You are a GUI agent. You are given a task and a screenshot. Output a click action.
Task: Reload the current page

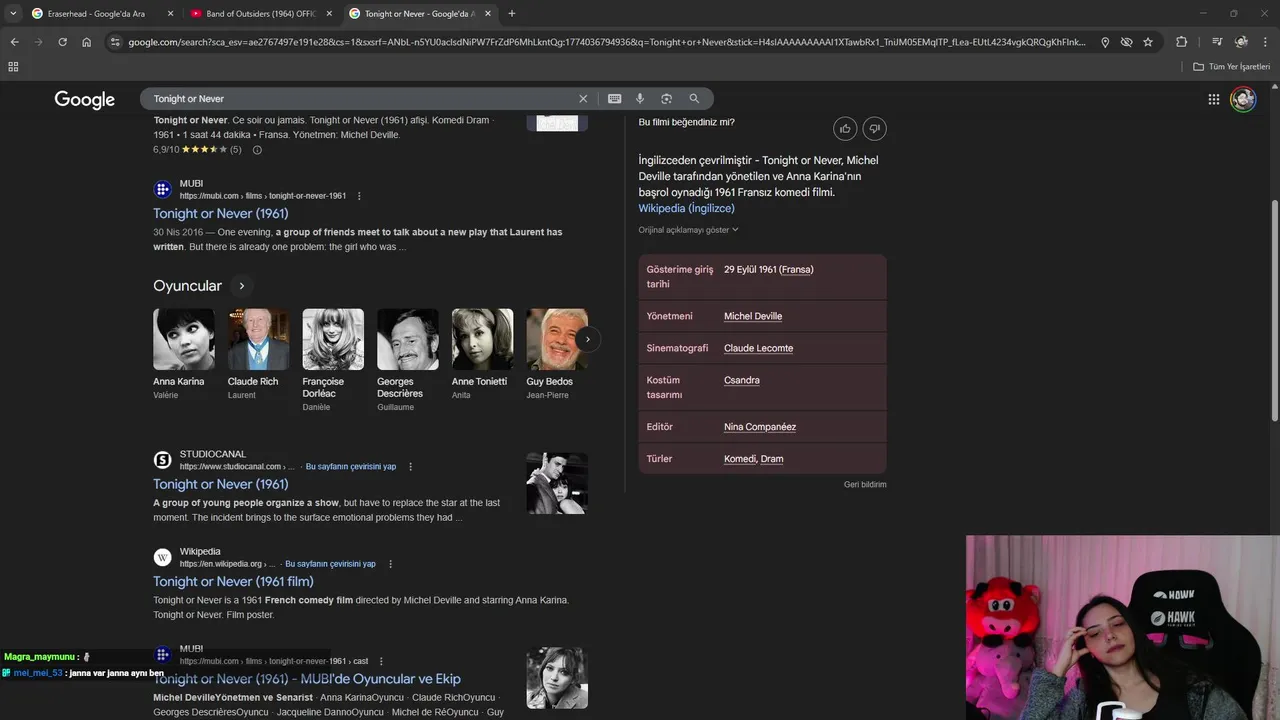click(x=62, y=42)
